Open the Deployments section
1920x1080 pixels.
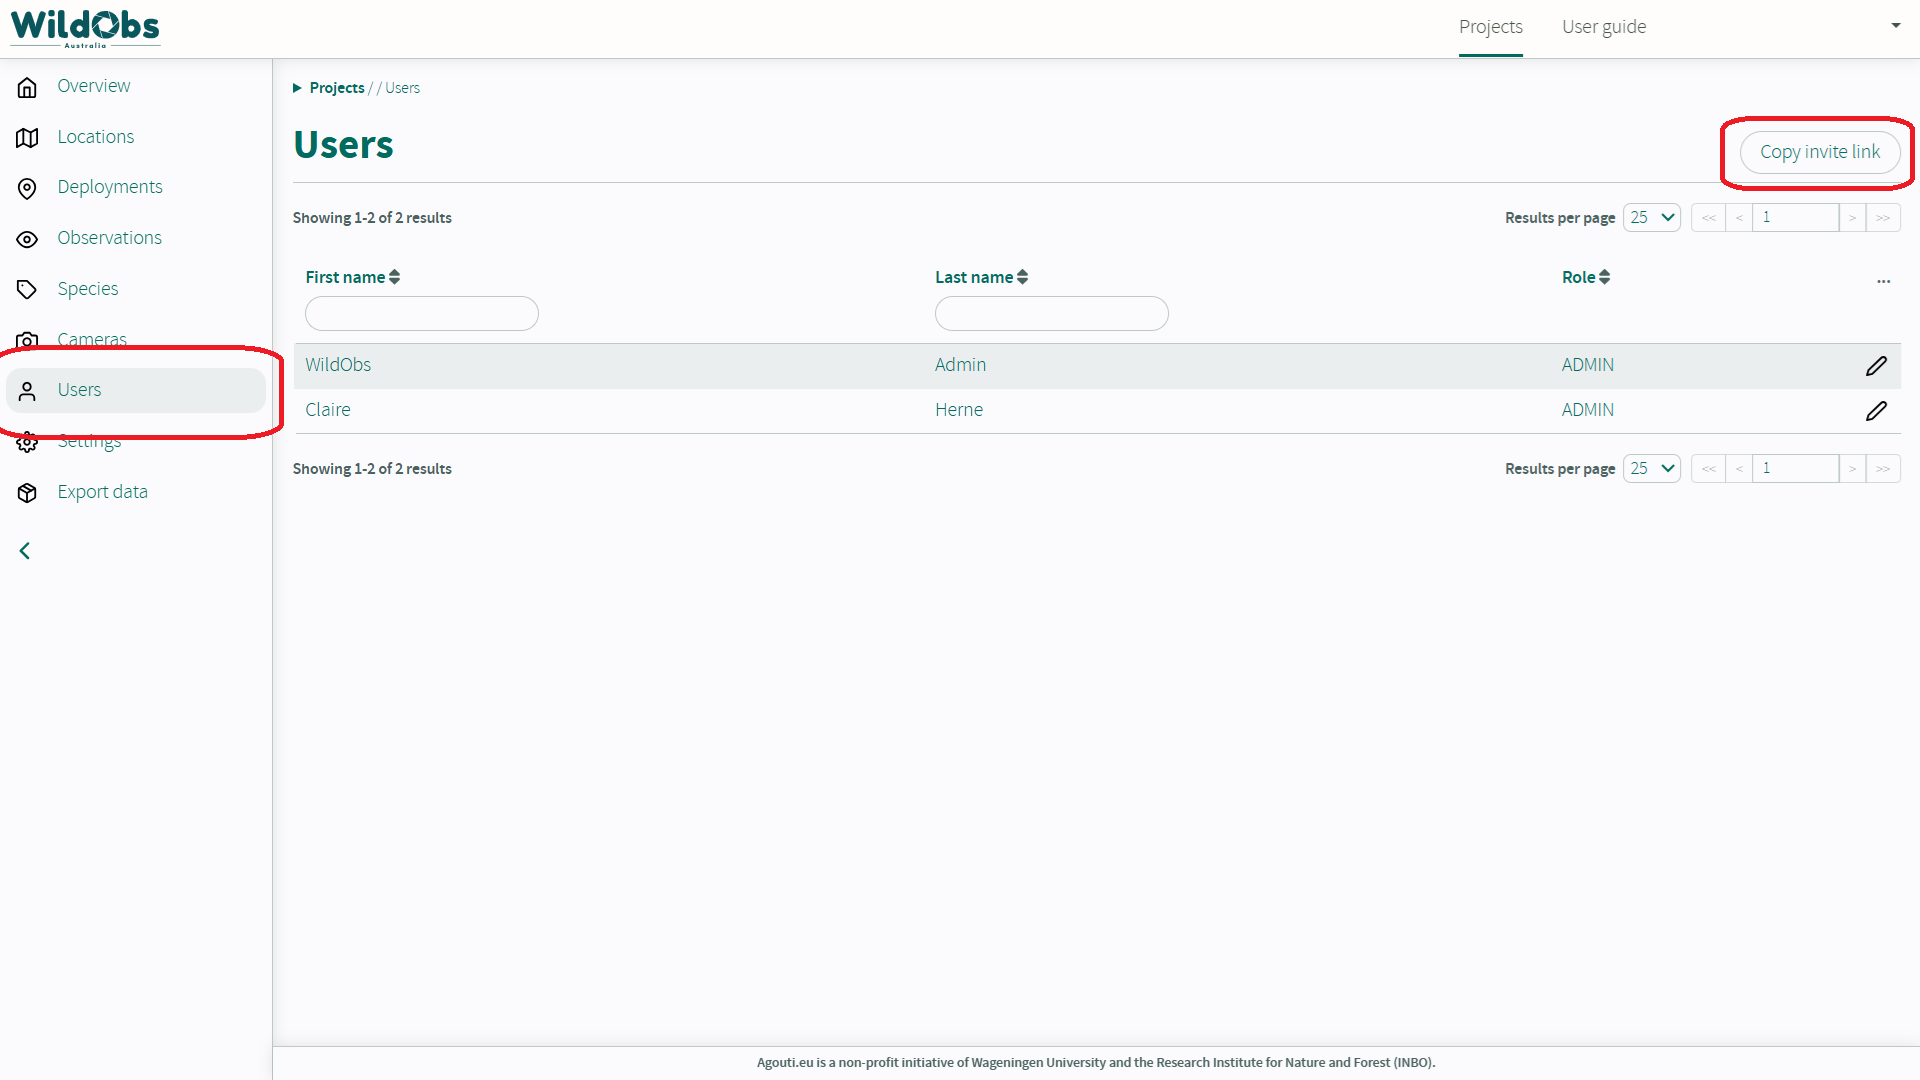[110, 187]
